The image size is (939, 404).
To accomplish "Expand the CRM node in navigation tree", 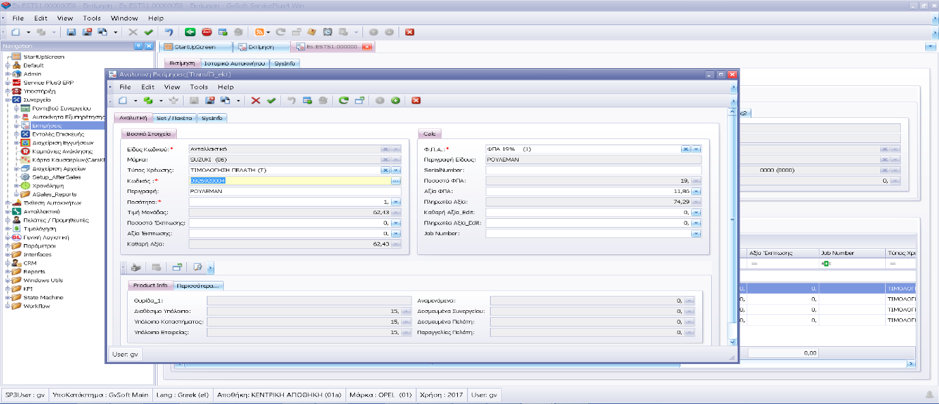I will point(7,262).
